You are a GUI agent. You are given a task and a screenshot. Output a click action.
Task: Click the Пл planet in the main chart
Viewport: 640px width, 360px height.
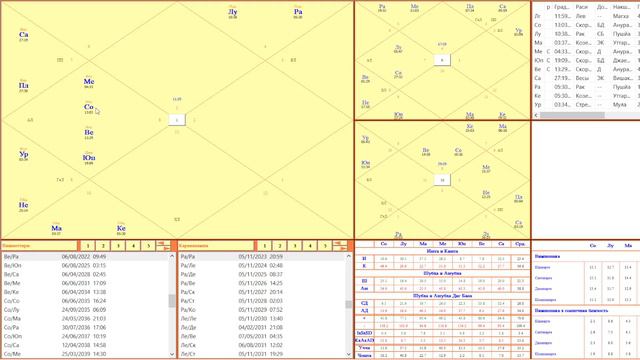(24, 86)
